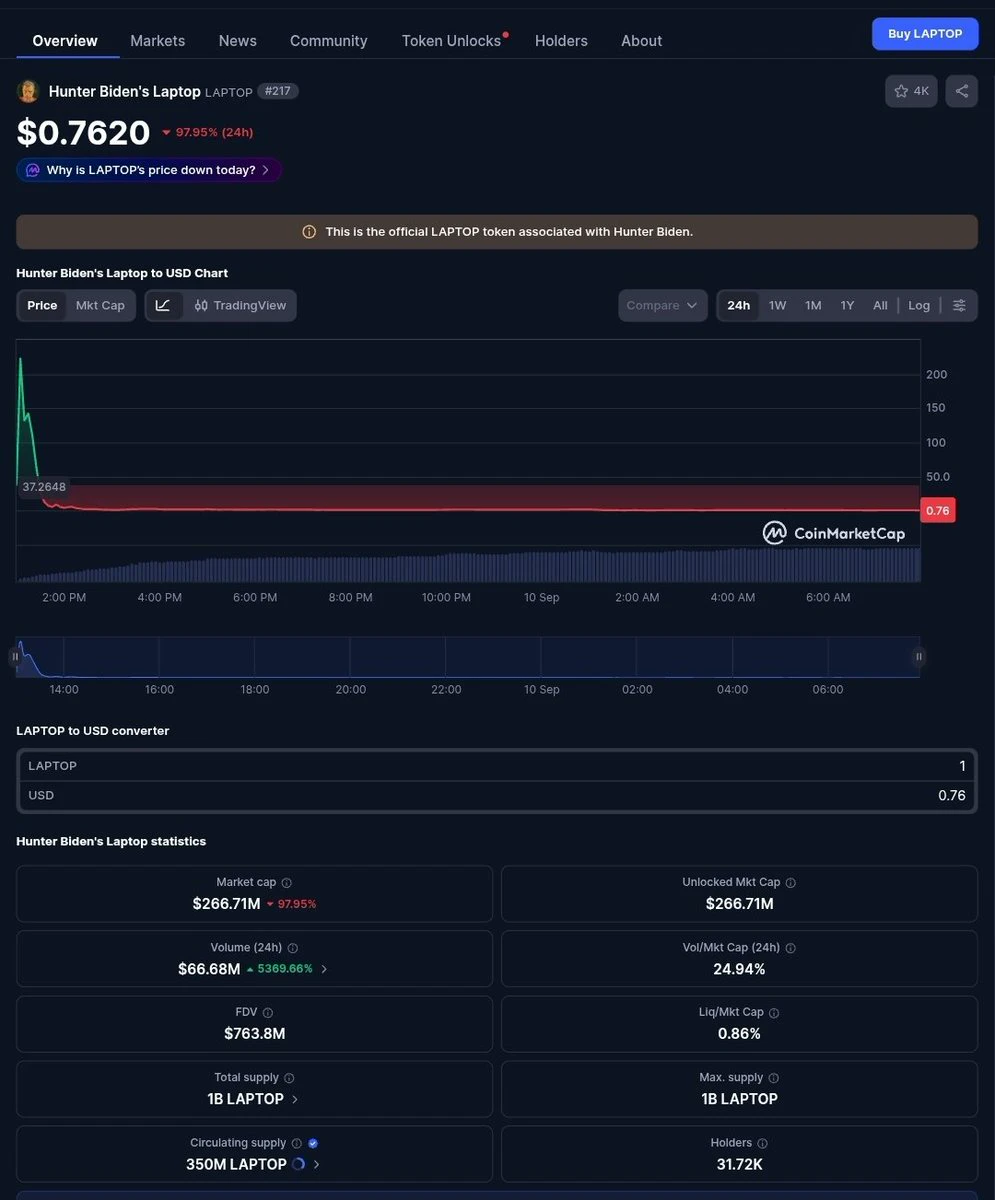
Task: Click the 0.86% Liq/Mkt Cap value
Action: [x=739, y=1034]
